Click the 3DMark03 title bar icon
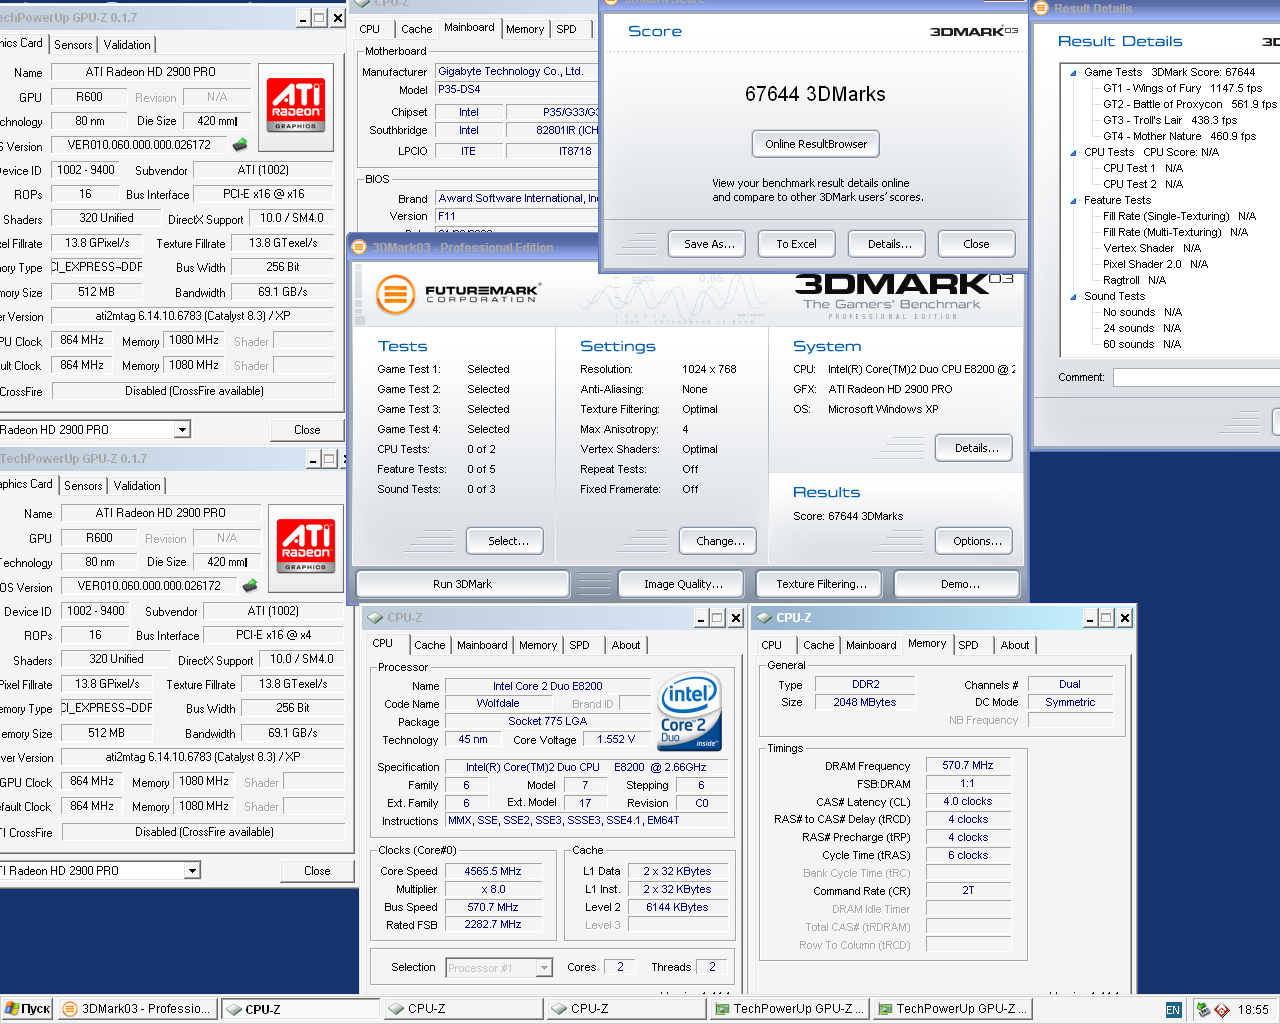Screen dimensions: 1280x1024 point(360,247)
